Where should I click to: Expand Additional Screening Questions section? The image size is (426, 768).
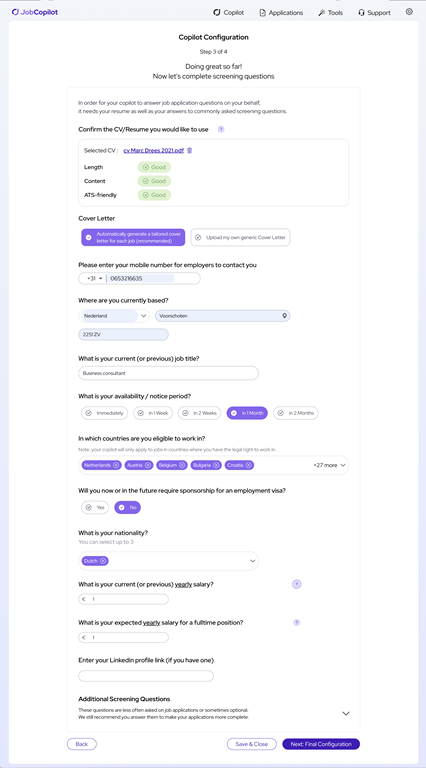point(346,714)
